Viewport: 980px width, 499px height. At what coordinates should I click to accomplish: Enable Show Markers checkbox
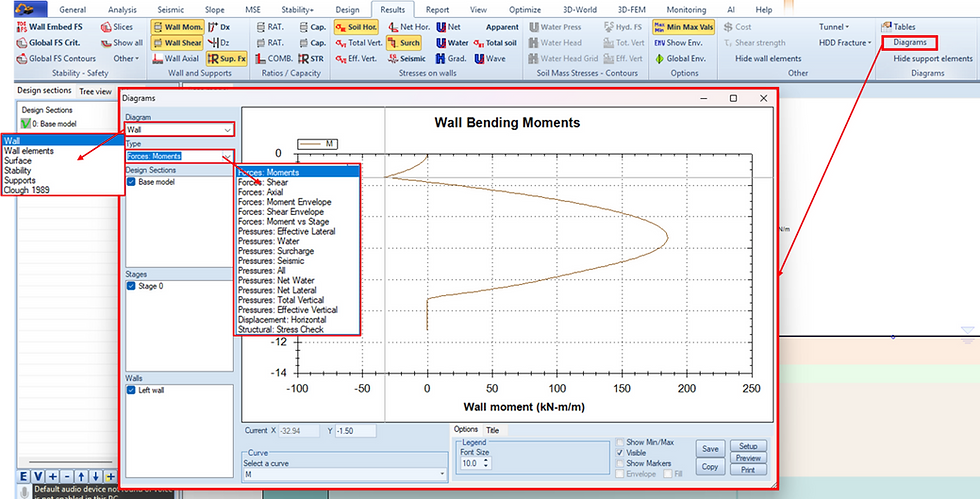[x=619, y=463]
